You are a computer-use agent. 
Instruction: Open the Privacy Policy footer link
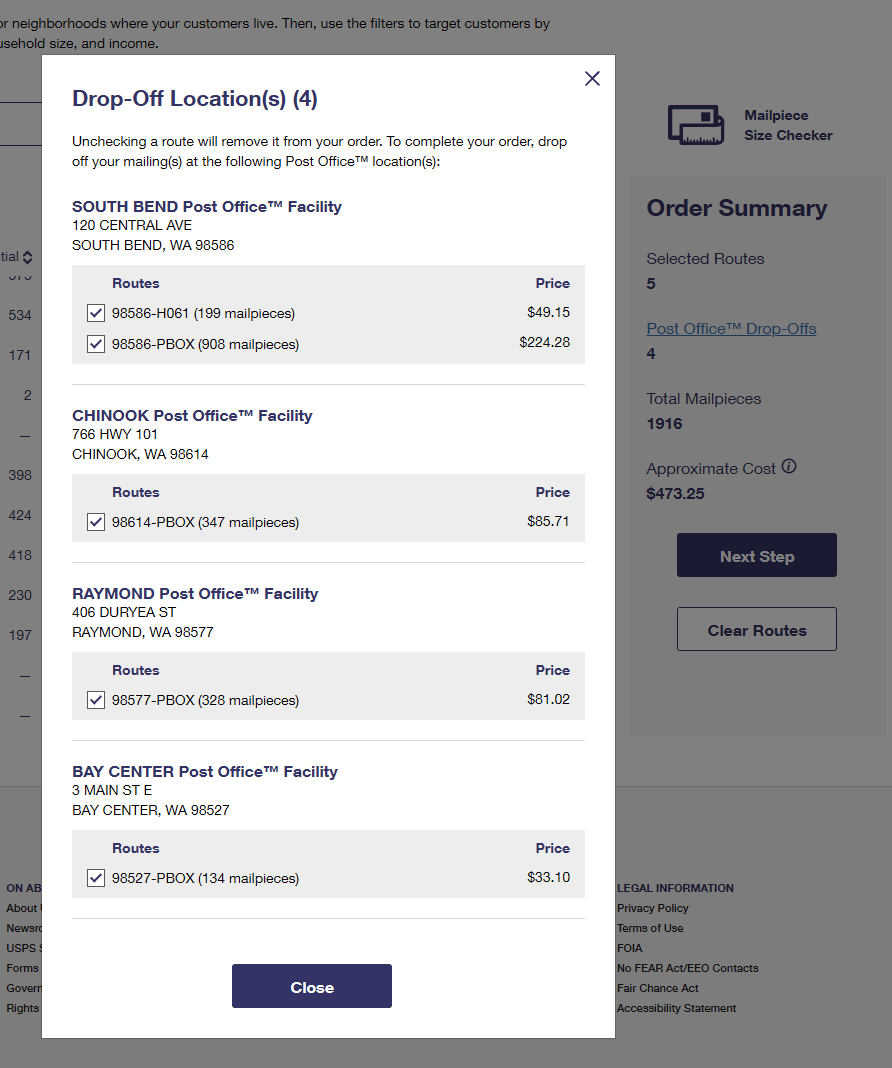pyautogui.click(x=652, y=908)
